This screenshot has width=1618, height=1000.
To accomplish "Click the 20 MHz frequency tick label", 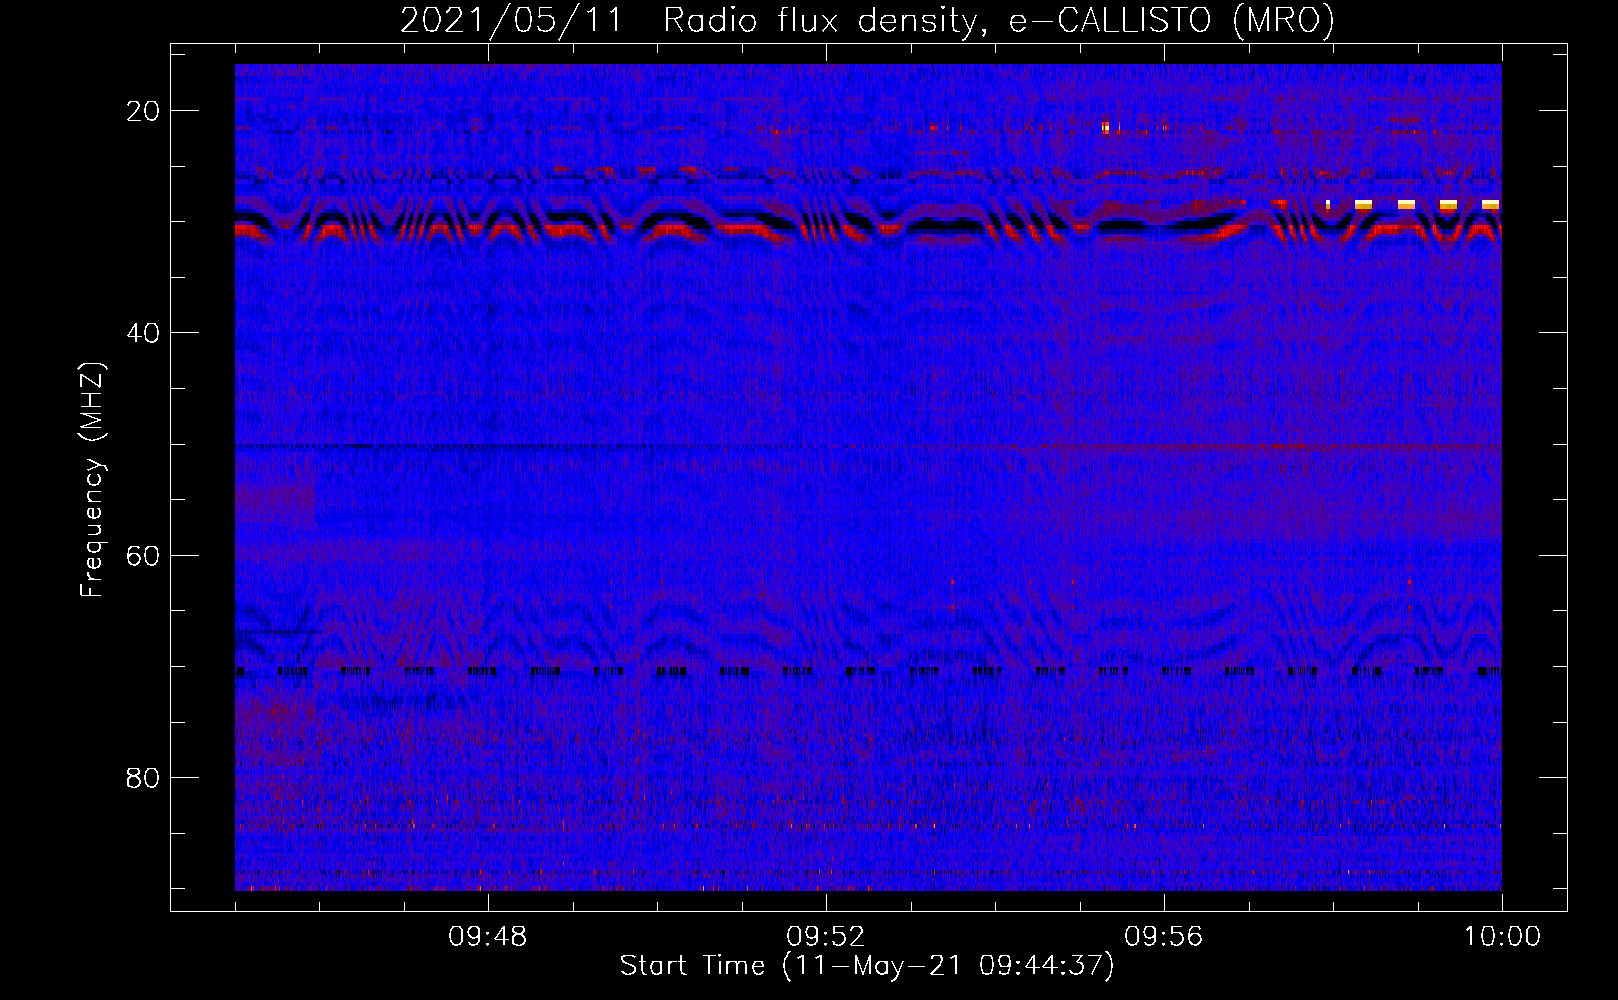I will pyautogui.click(x=143, y=111).
